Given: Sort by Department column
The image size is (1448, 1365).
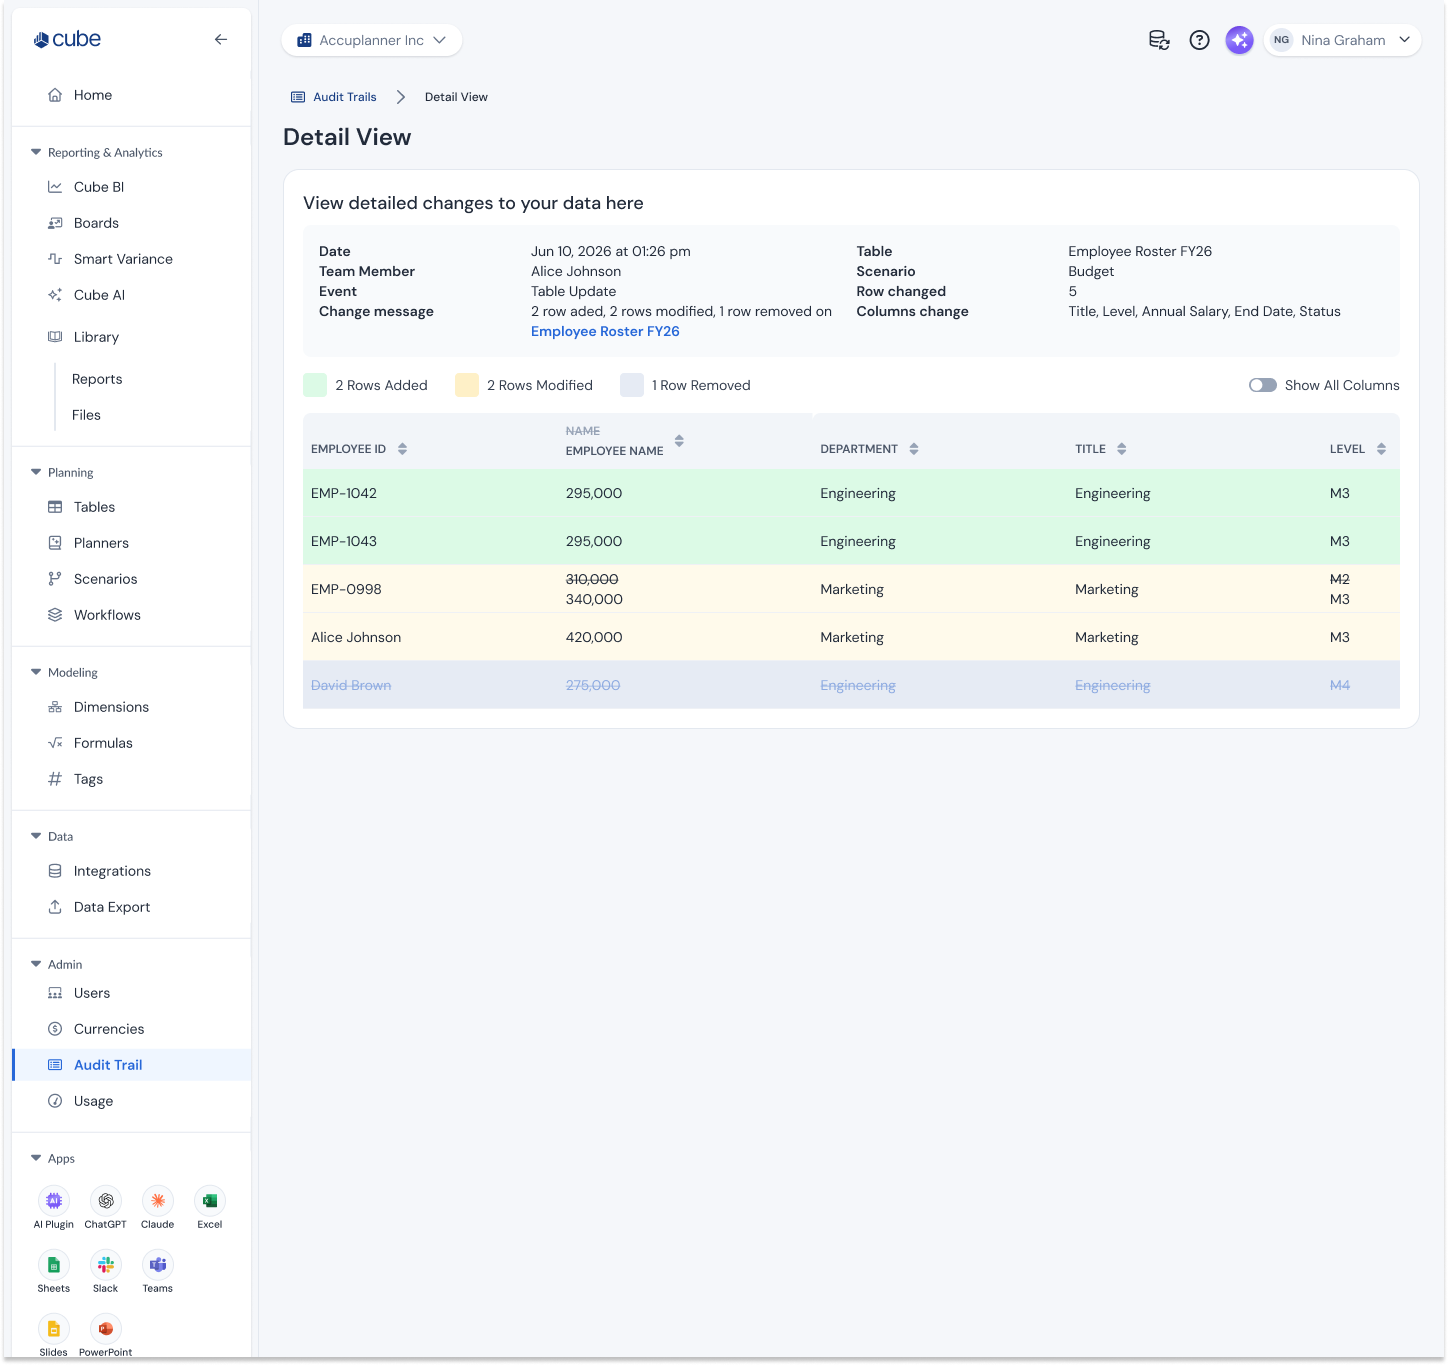Looking at the screenshot, I should pyautogui.click(x=914, y=449).
